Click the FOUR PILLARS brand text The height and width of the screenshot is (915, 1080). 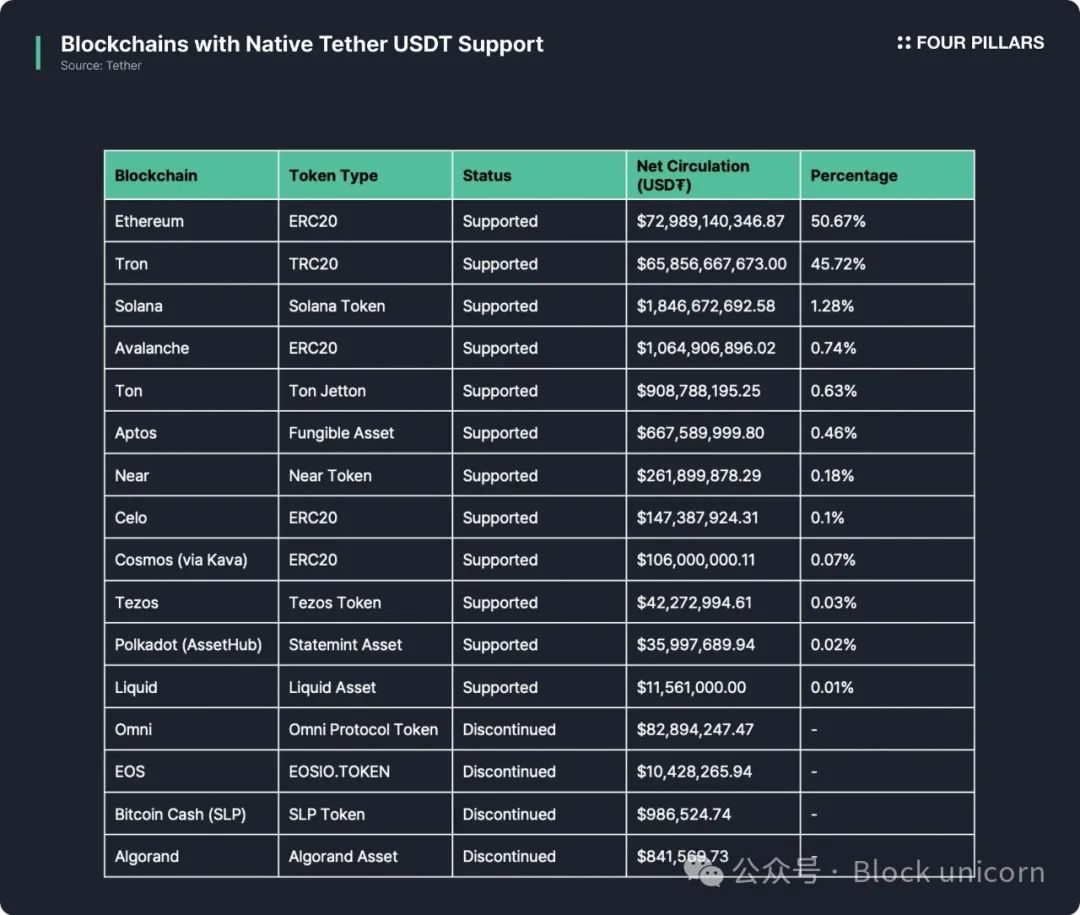coord(980,43)
